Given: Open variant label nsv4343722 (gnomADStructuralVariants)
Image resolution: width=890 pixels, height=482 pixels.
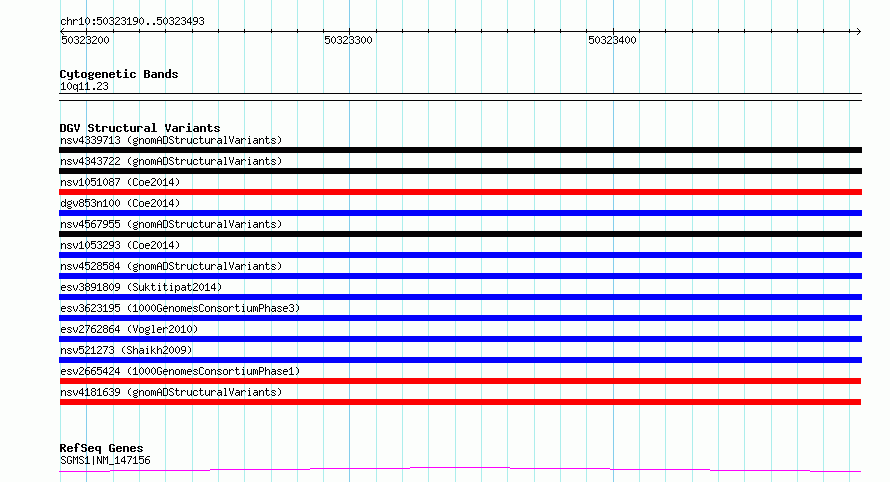Looking at the screenshot, I should point(171,161).
